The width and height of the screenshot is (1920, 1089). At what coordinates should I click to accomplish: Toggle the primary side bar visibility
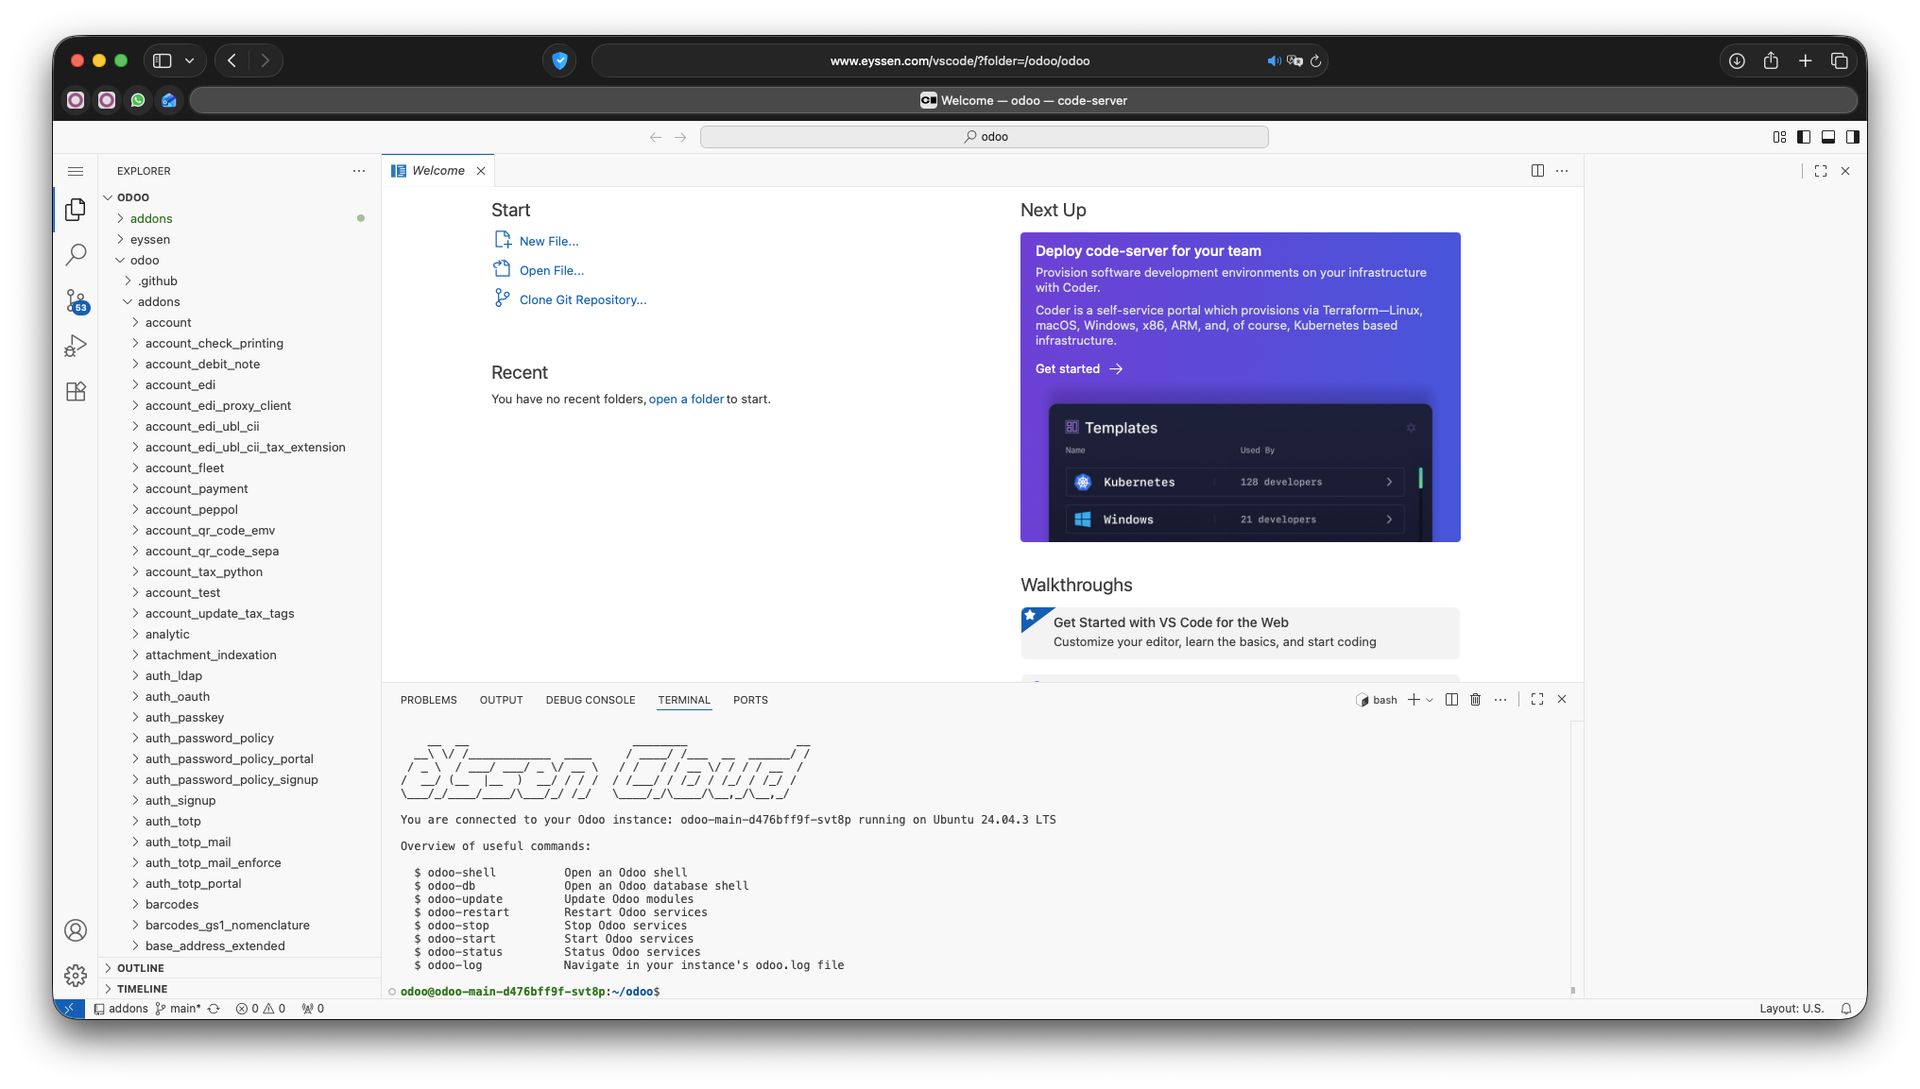[1803, 137]
